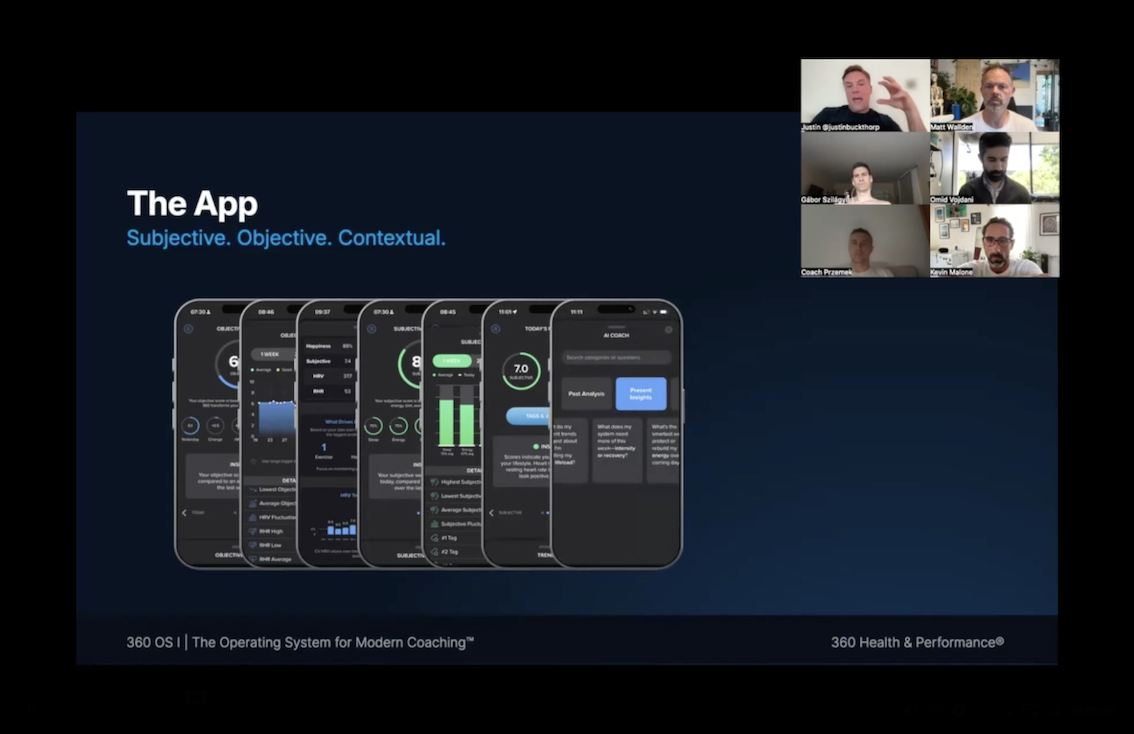Tap the Yesterday score ring
Viewport: 1134px width, 734px height.
tap(190, 425)
